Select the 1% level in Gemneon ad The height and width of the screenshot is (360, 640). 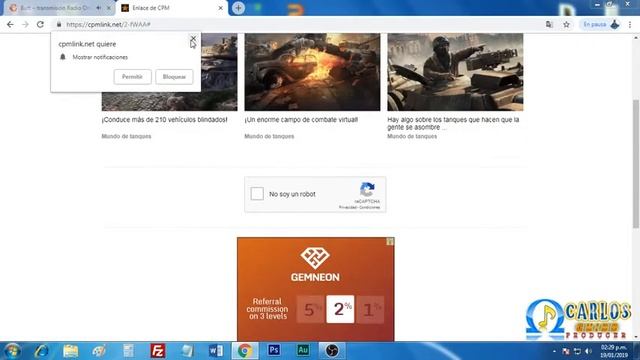tap(370, 309)
